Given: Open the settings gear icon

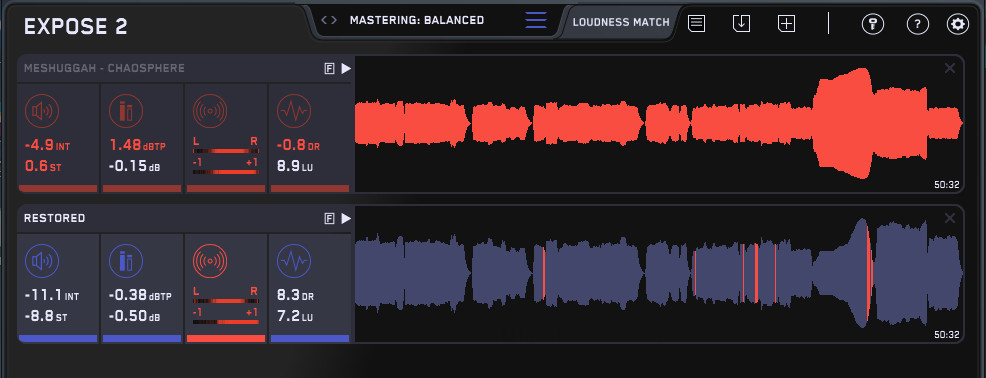Looking at the screenshot, I should tap(958, 24).
